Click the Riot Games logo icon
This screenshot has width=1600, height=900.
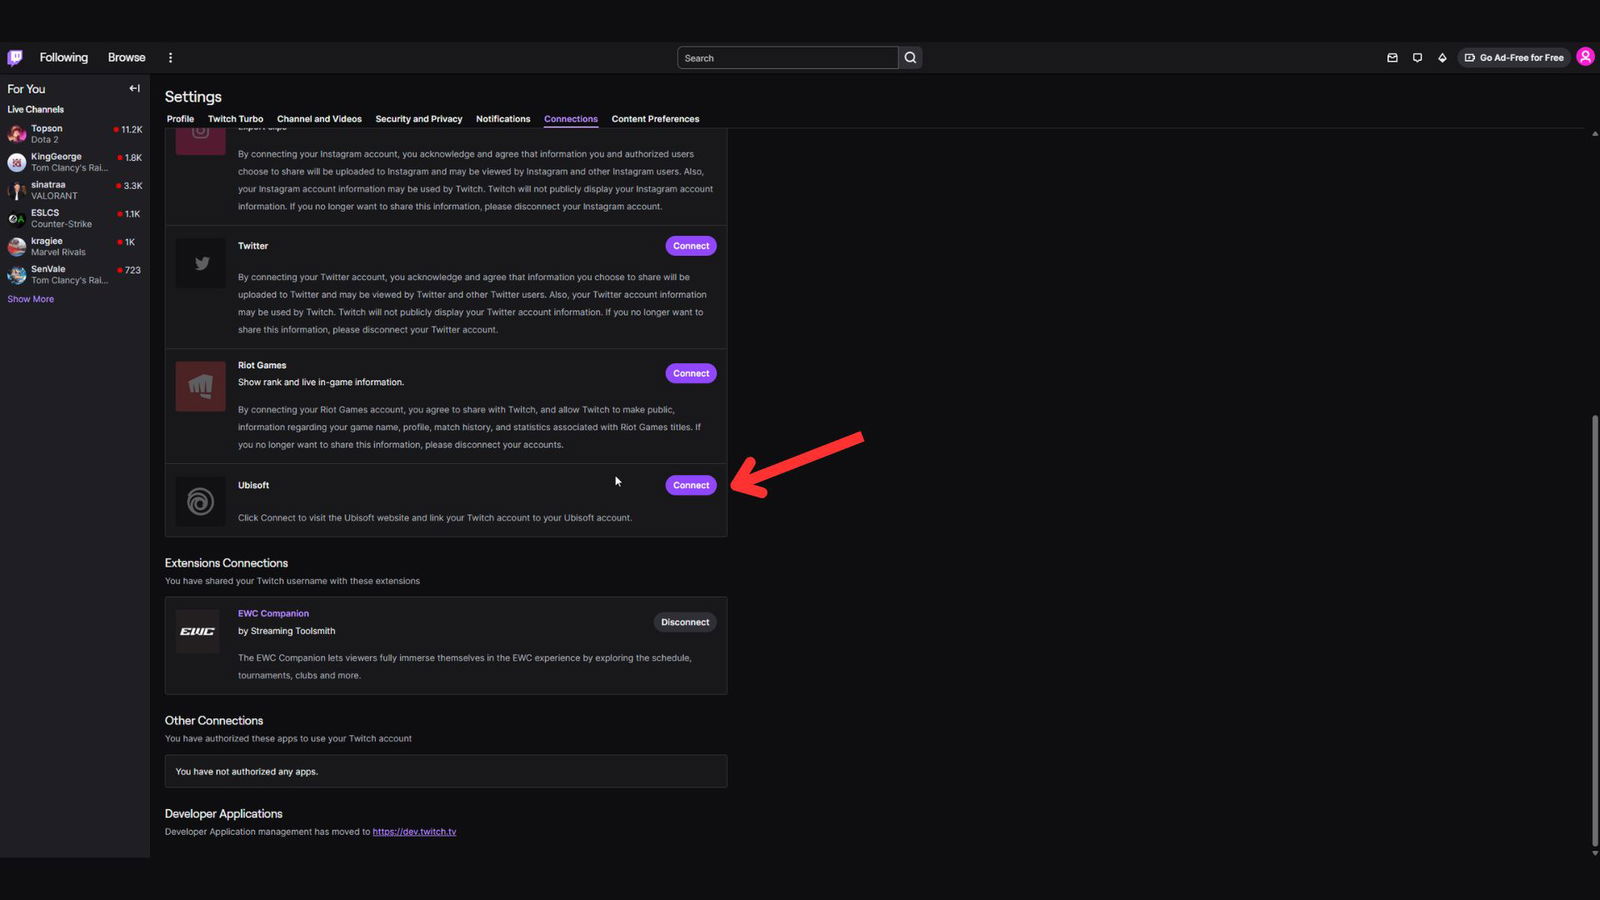200,386
